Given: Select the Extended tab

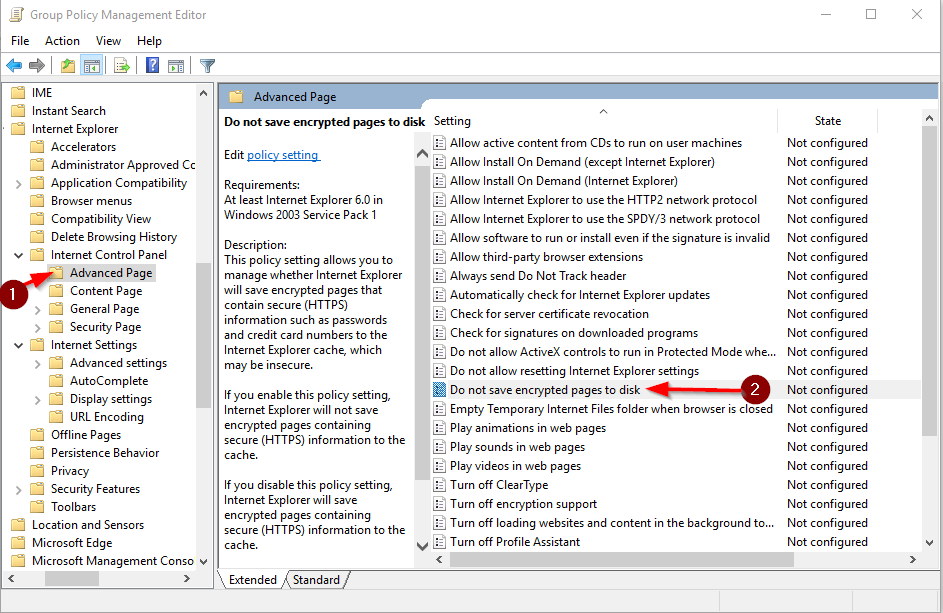Looking at the screenshot, I should pos(252,579).
